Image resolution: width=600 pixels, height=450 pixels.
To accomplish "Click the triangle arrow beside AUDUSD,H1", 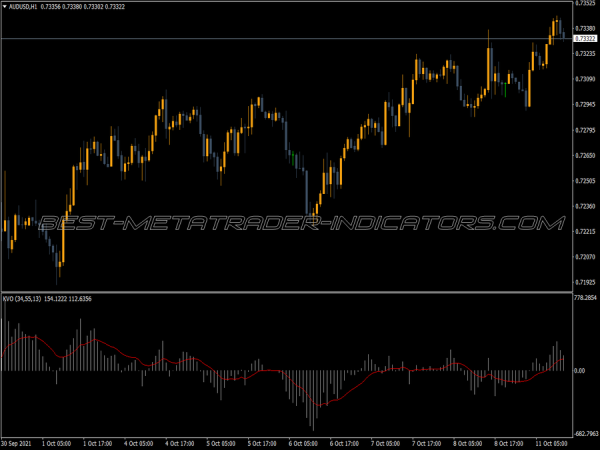I will click(x=6, y=6).
